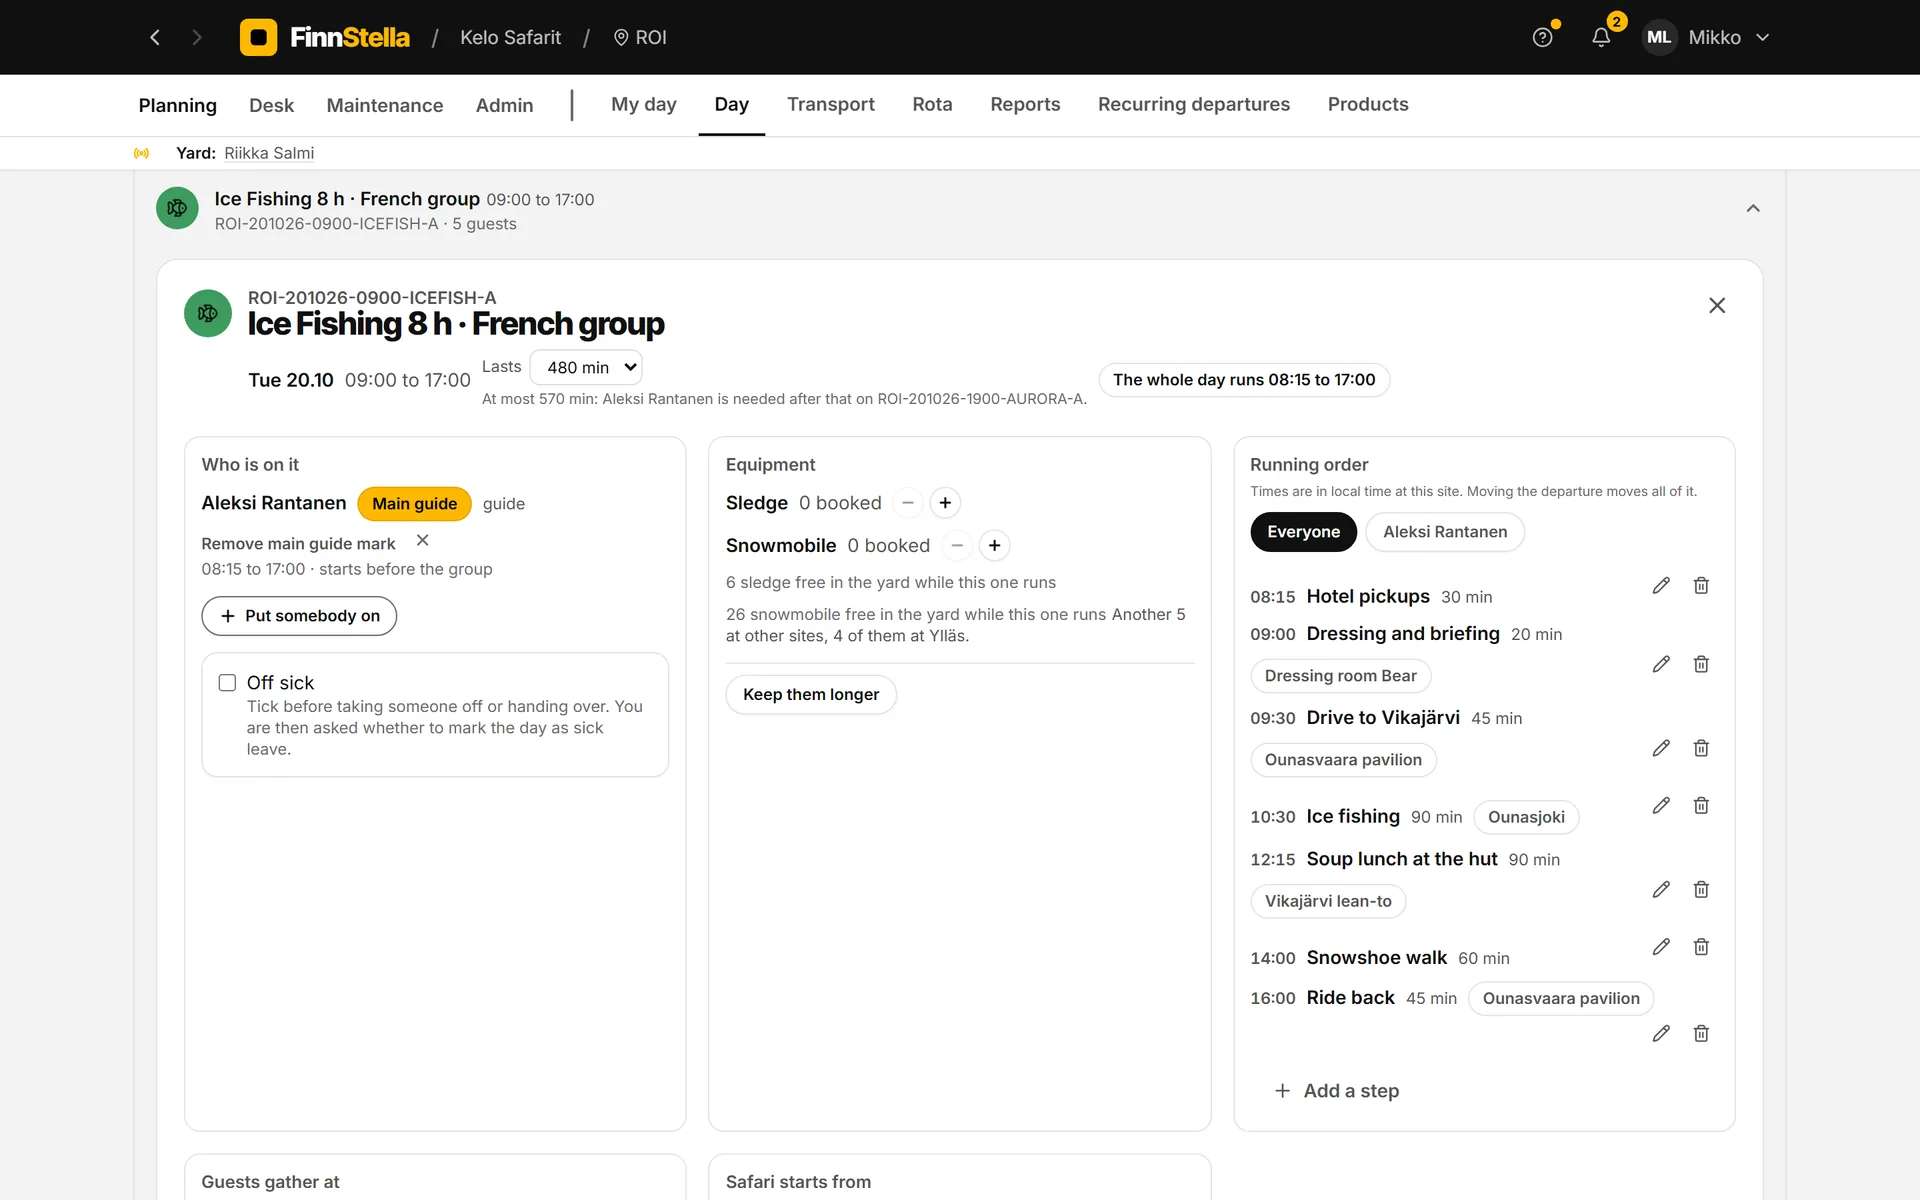Delete the Dressing and briefing step
1920x1200 pixels.
click(x=1701, y=664)
